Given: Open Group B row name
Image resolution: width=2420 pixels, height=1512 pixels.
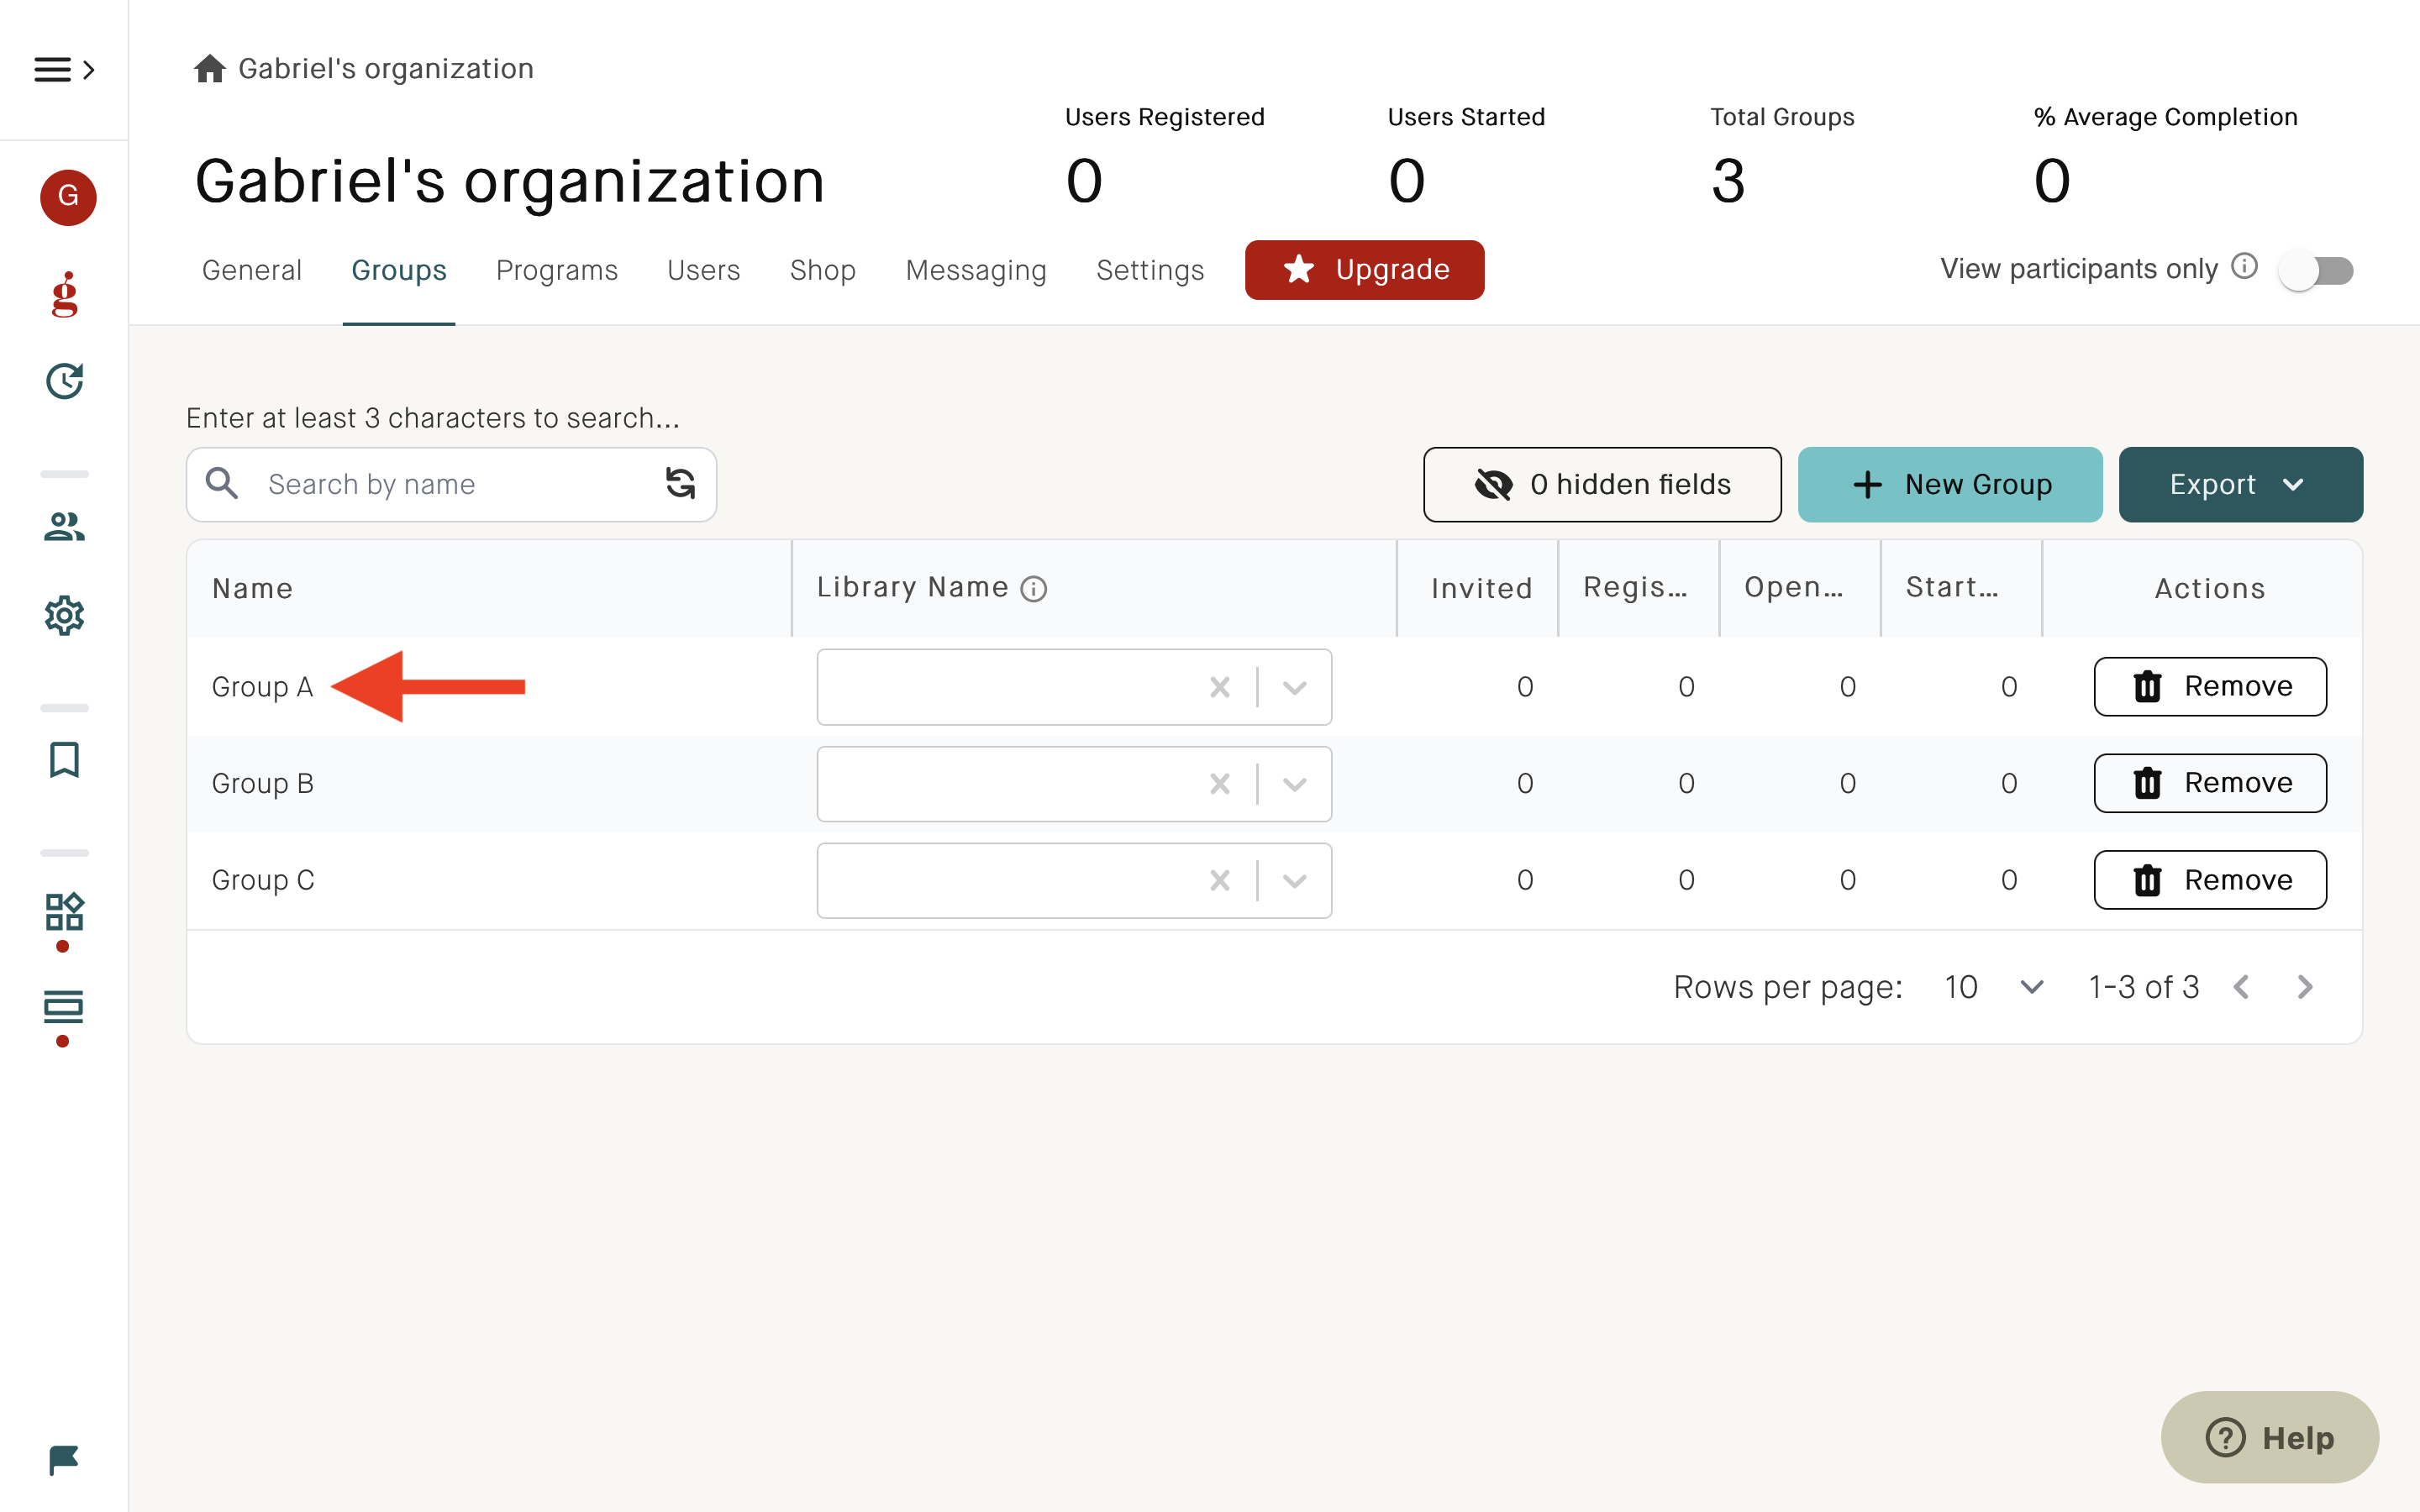Looking at the screenshot, I should (x=263, y=784).
